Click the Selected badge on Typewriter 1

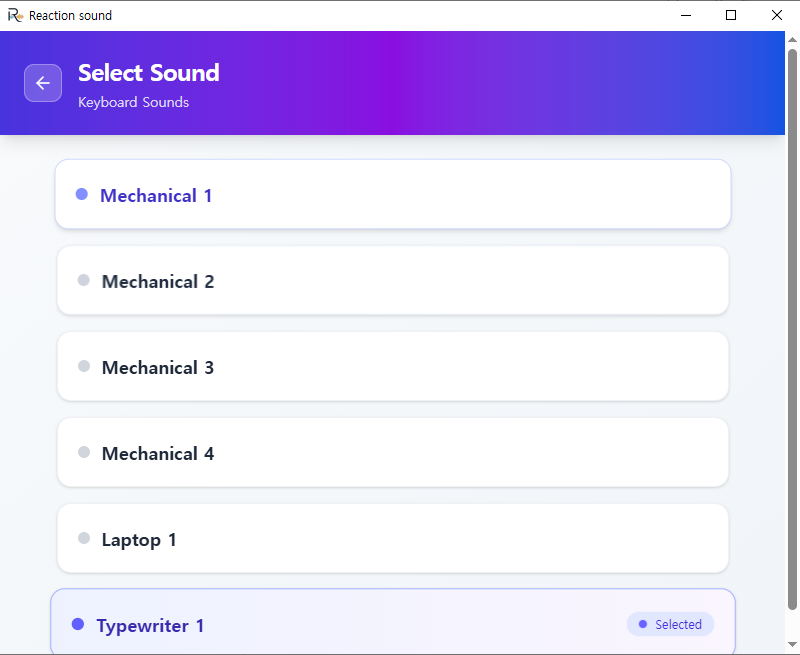click(x=670, y=624)
